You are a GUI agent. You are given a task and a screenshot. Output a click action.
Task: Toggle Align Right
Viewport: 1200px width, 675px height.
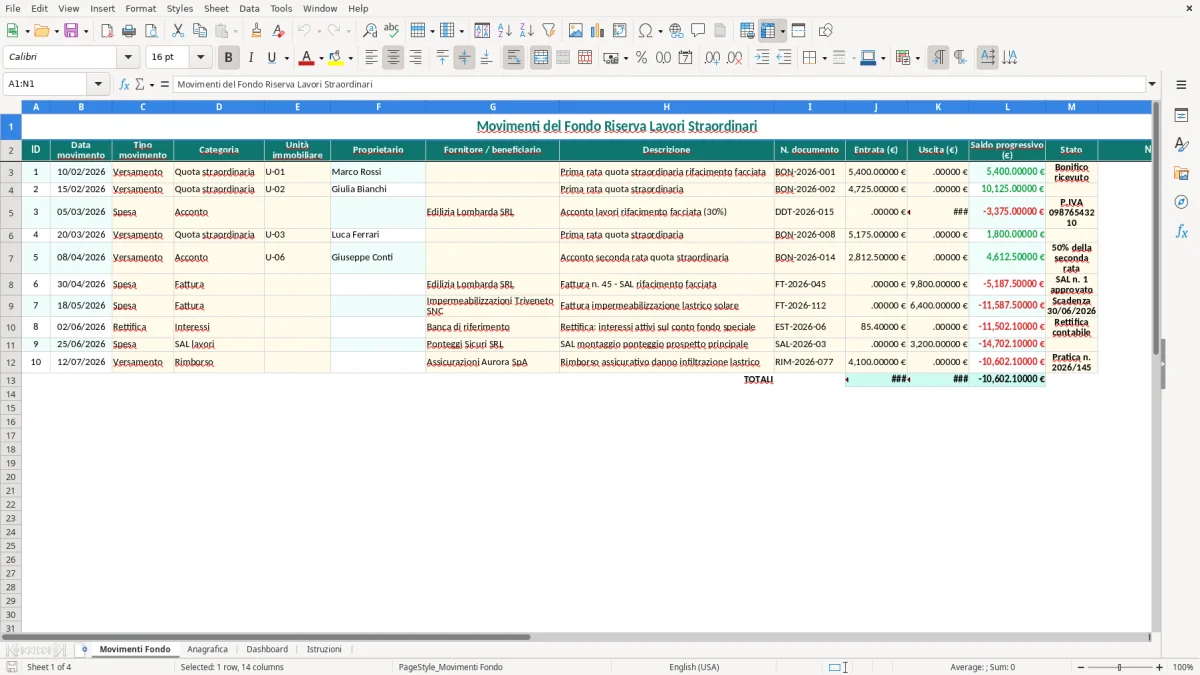(x=415, y=58)
